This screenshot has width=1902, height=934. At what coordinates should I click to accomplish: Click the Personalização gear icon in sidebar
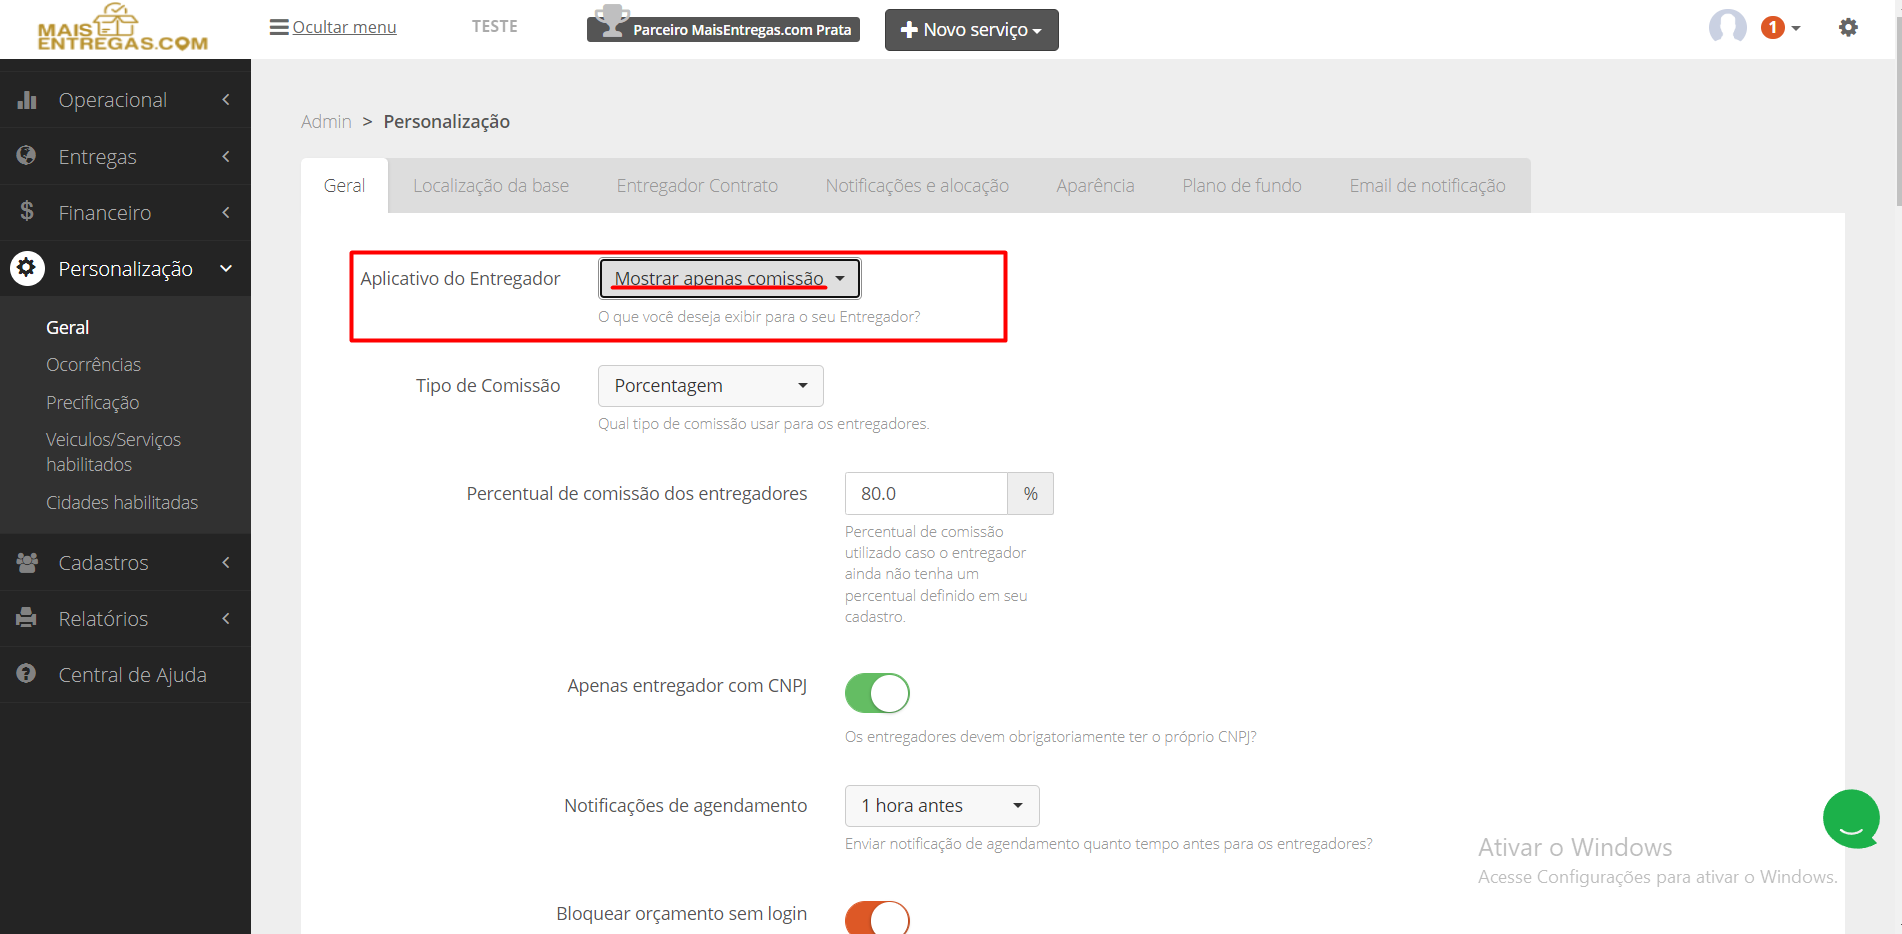click(x=27, y=268)
